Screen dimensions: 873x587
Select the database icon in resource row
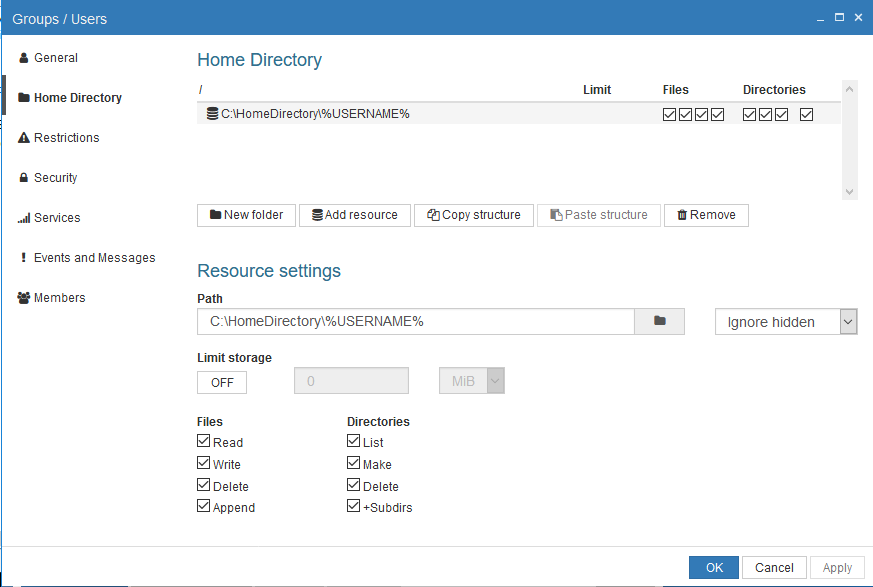click(212, 114)
